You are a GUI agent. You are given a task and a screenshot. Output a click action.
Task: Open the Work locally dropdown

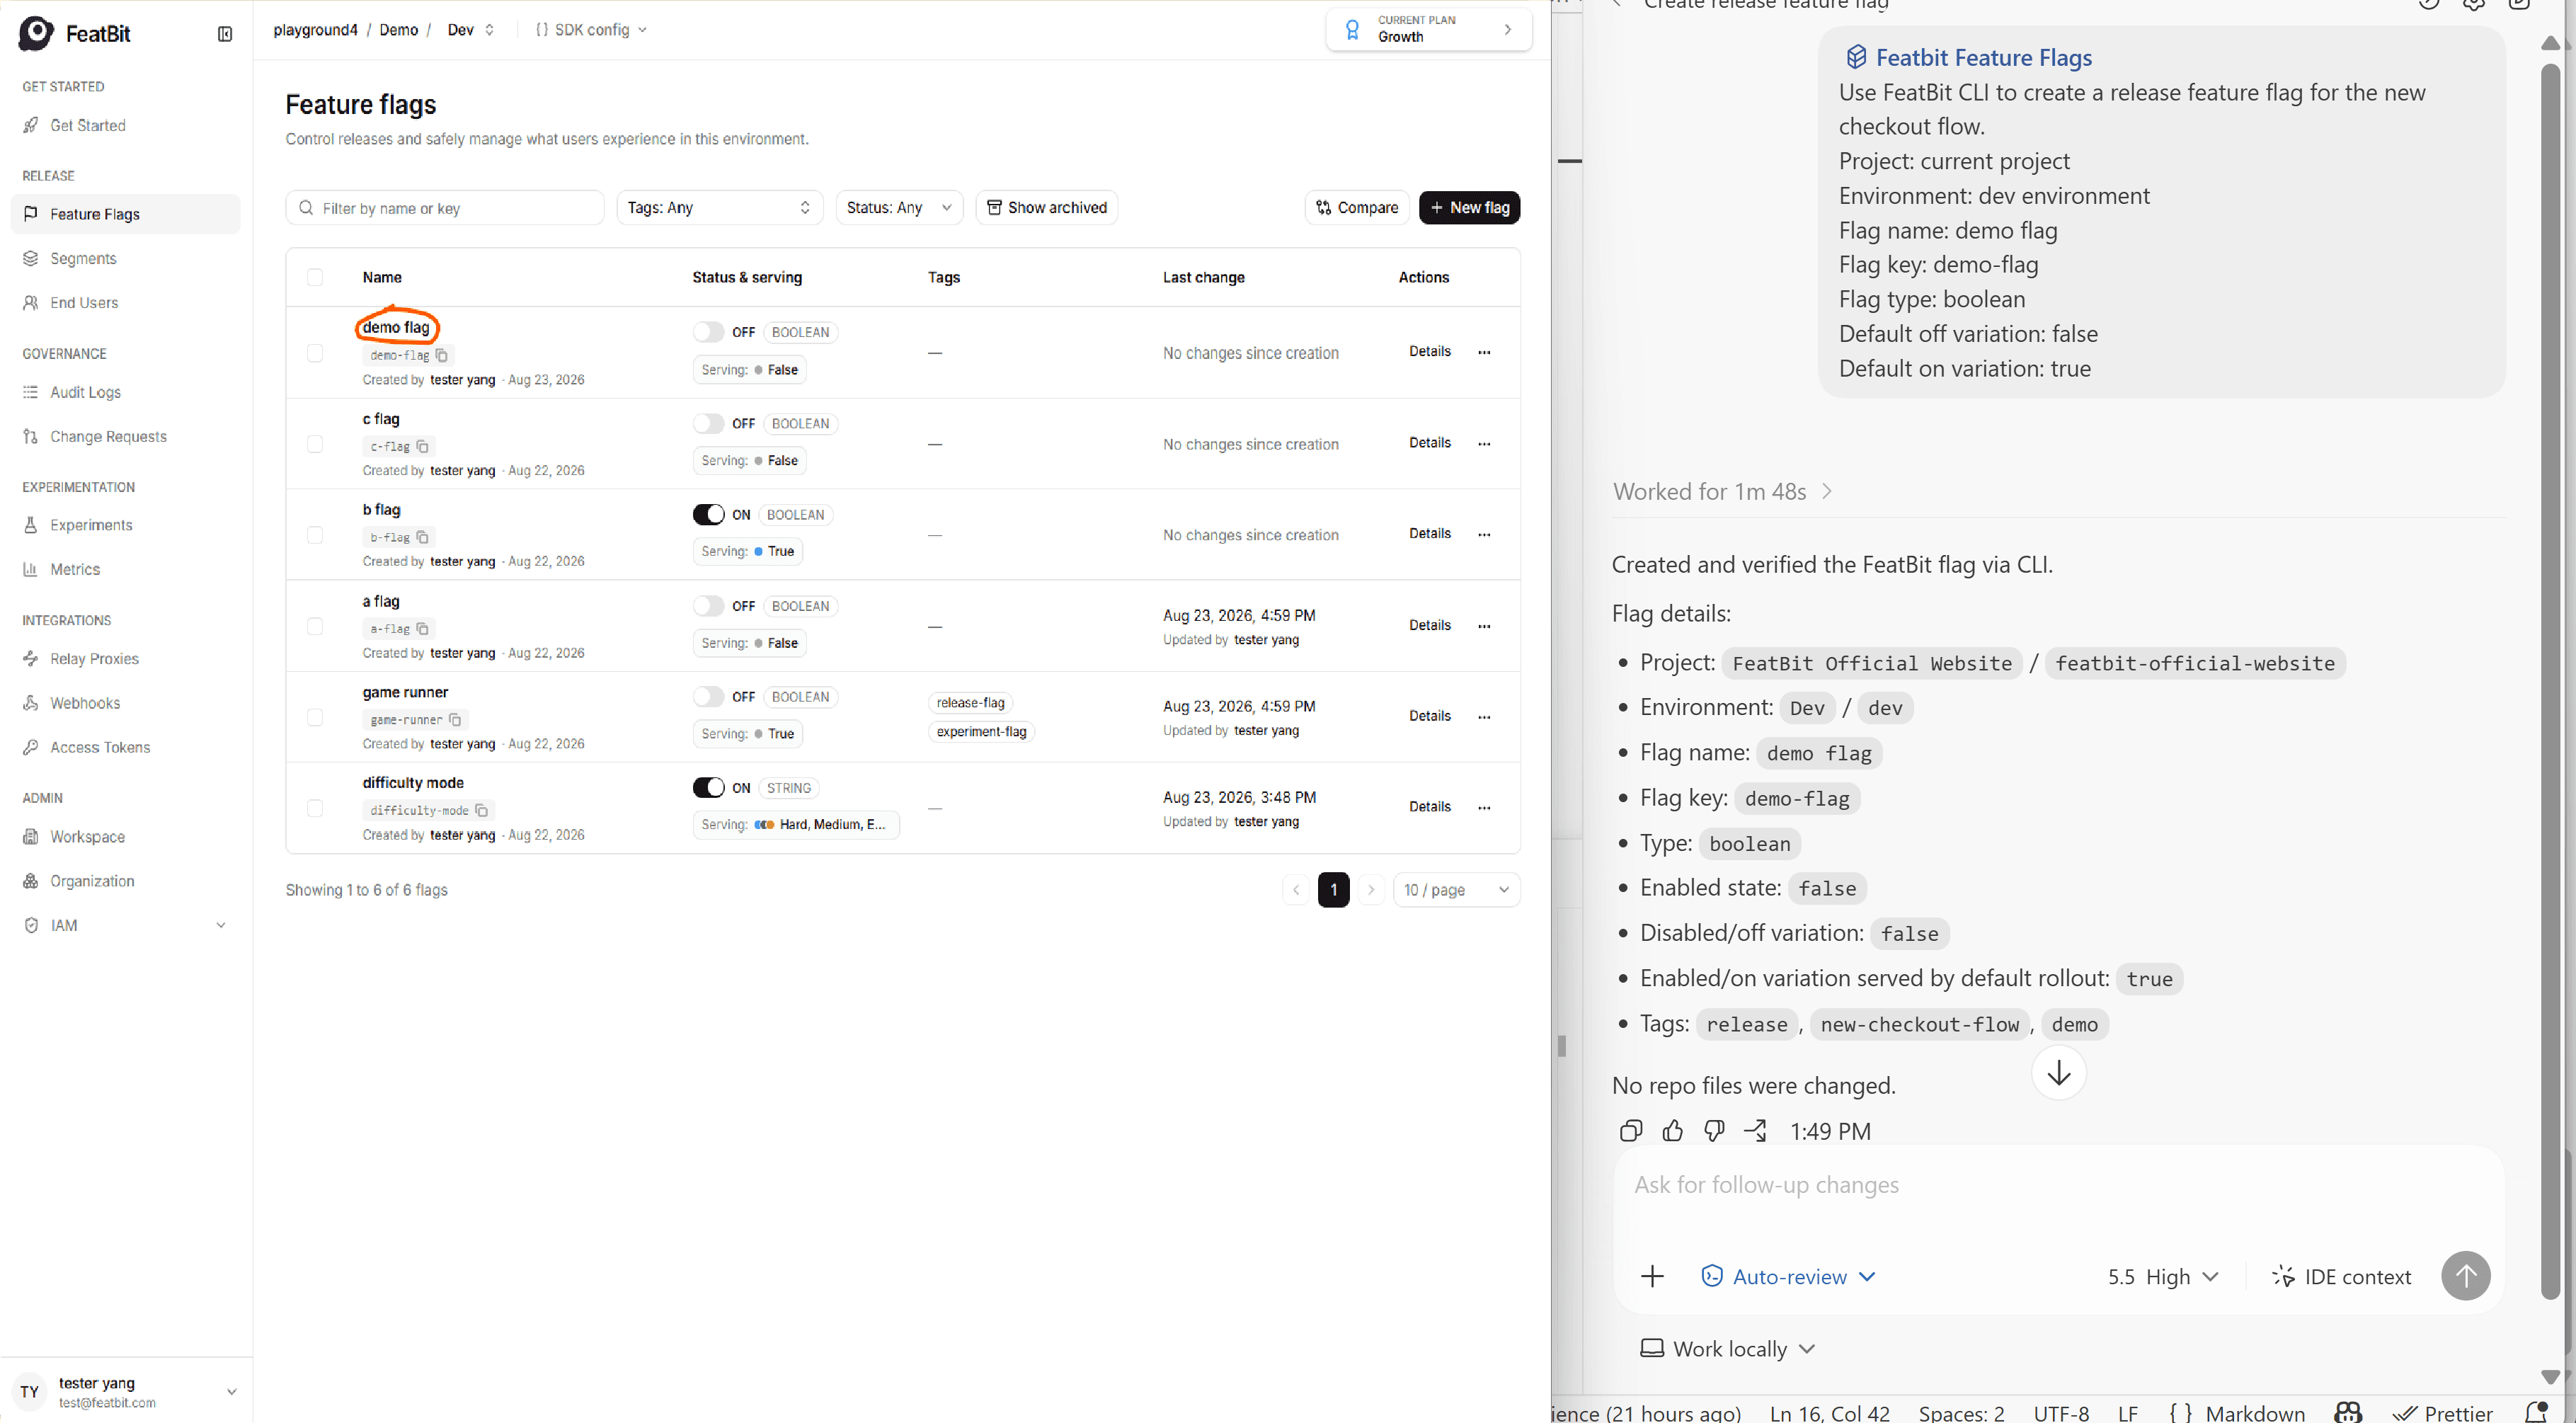pyautogui.click(x=1728, y=1349)
